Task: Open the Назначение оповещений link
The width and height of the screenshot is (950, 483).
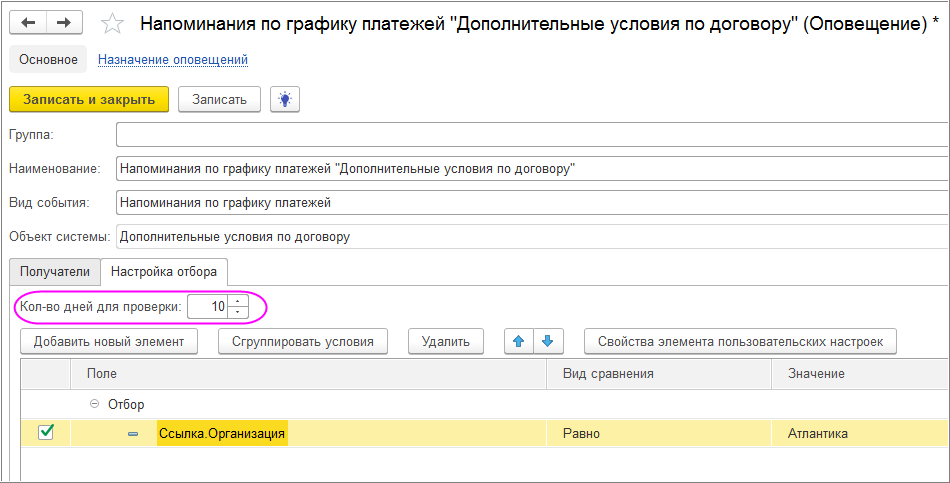Action: click(173, 60)
